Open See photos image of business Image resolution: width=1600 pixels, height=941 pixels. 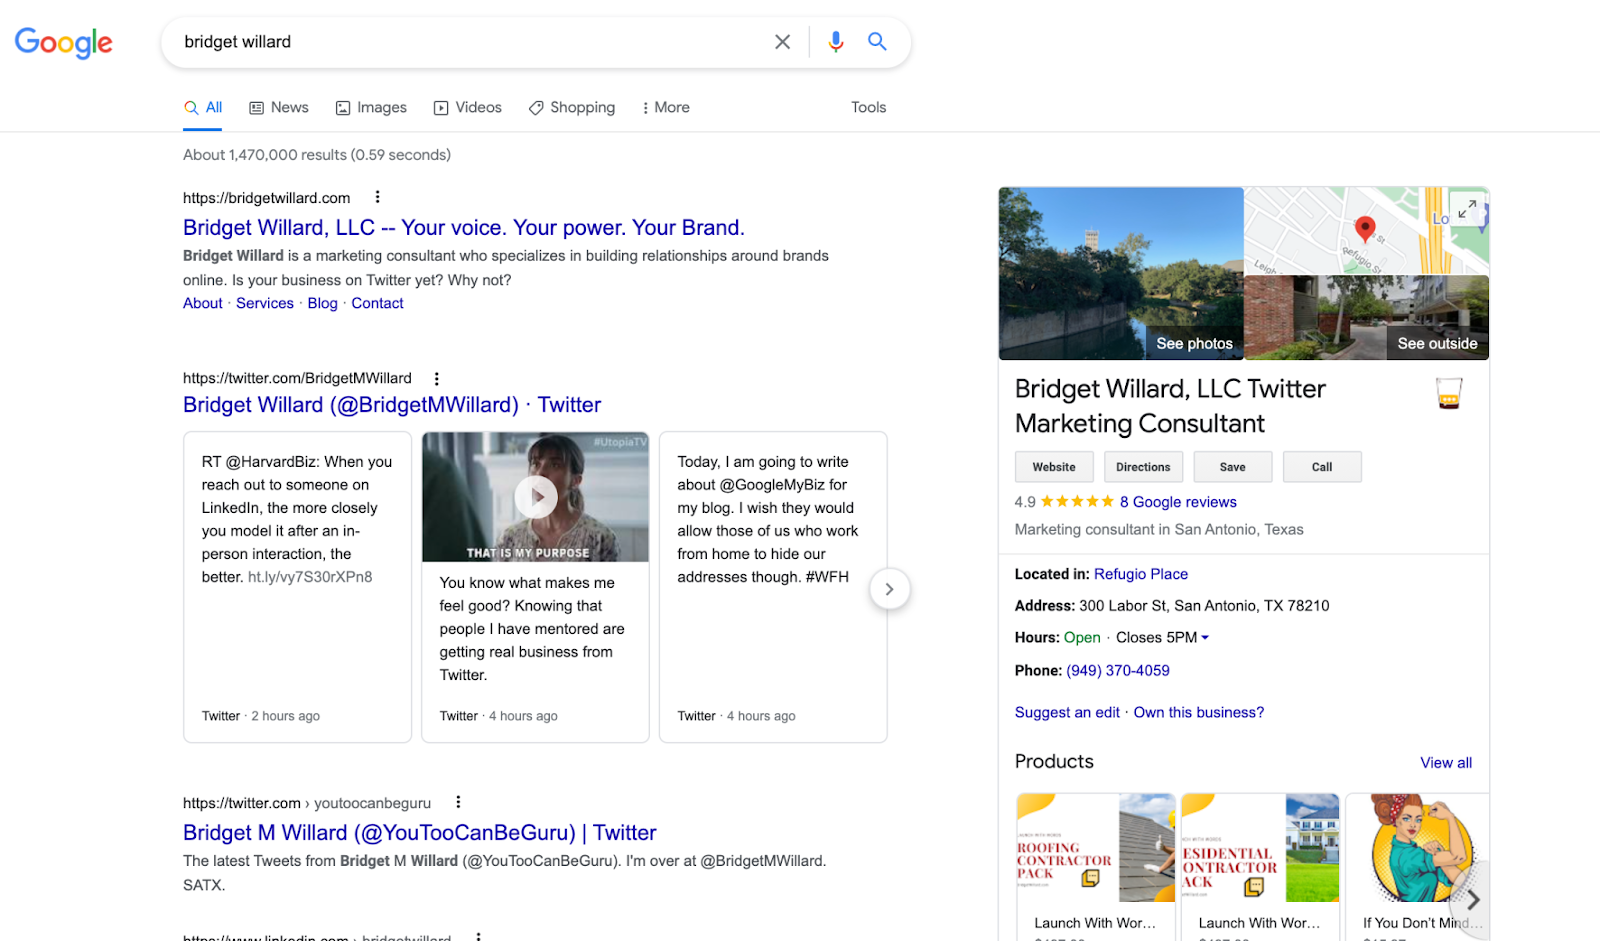(x=1121, y=273)
